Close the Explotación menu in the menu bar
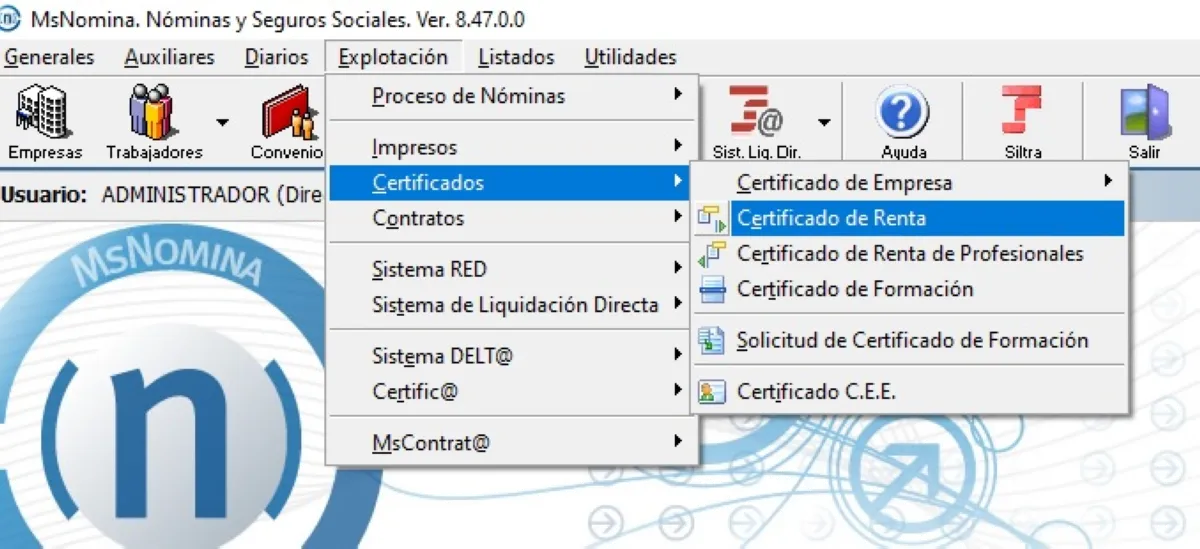Image resolution: width=1200 pixels, height=549 pixels. pyautogui.click(x=393, y=57)
